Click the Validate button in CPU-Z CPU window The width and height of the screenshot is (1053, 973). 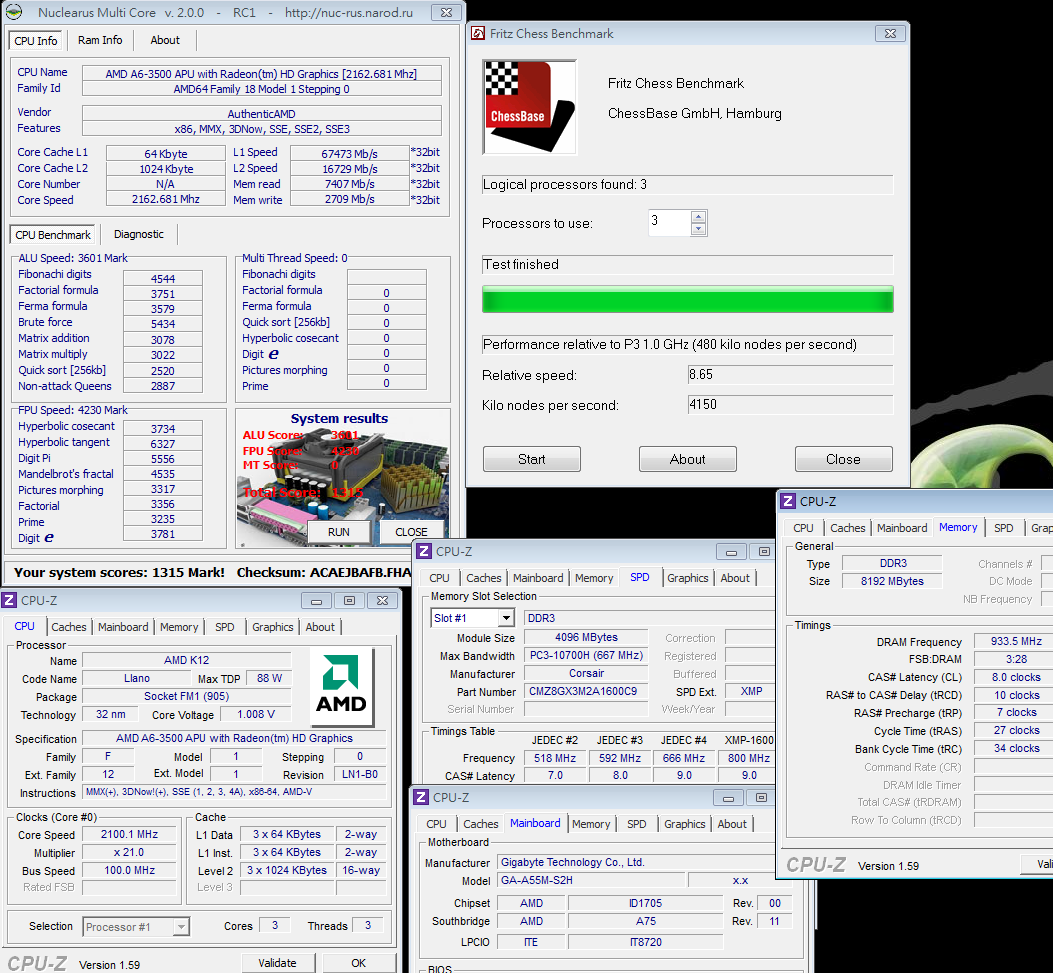coord(277,963)
